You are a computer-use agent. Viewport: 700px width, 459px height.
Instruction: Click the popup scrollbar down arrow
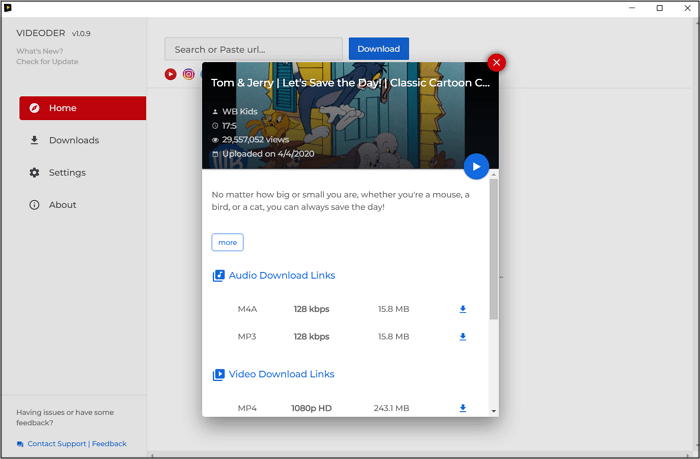pyautogui.click(x=494, y=411)
